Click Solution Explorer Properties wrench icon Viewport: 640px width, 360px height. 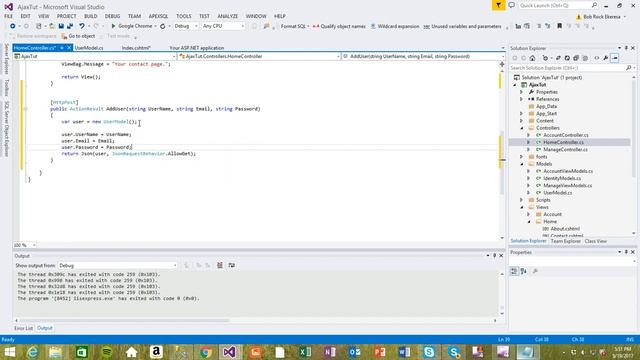(x=606, y=58)
